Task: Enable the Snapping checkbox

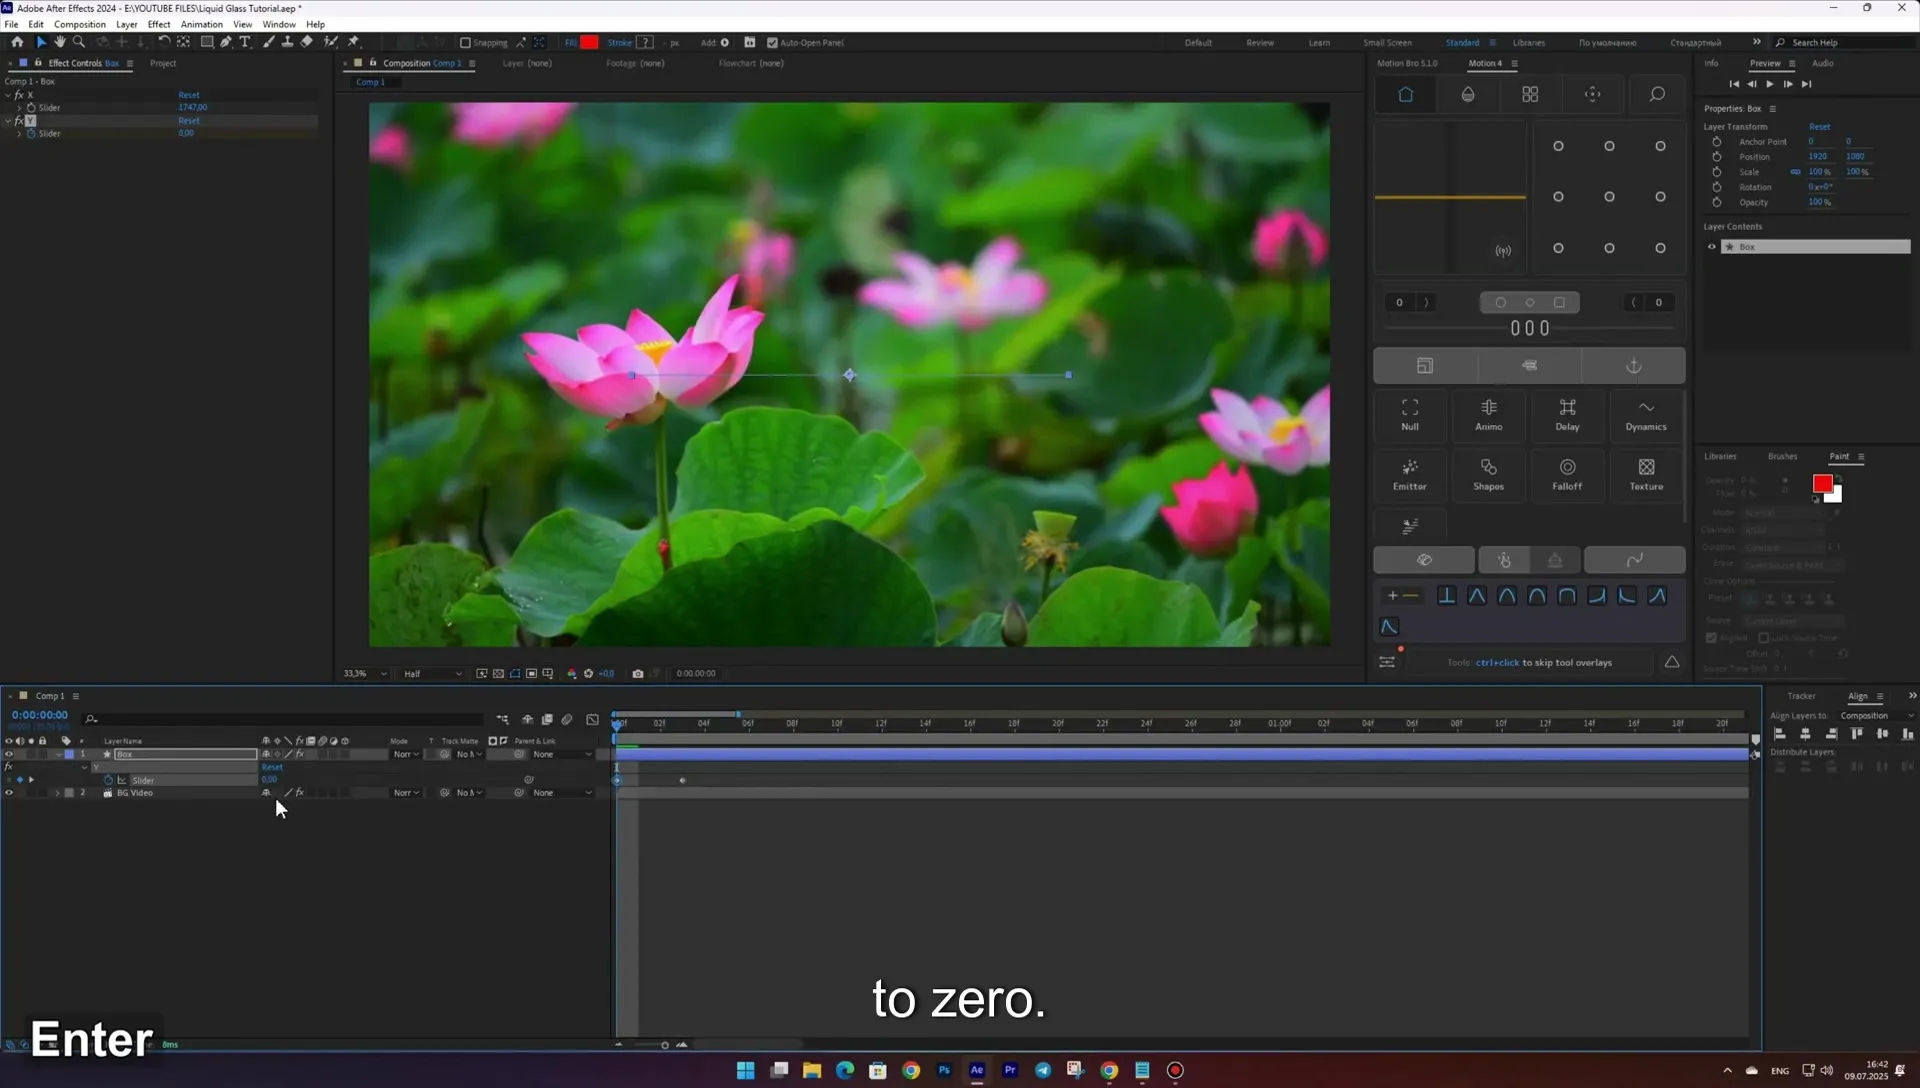Action: (465, 43)
